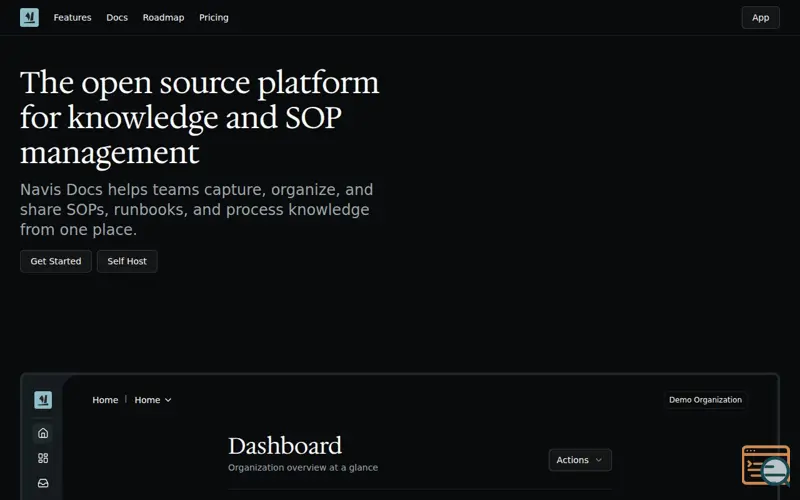The image size is (800, 500).
Task: Expand the Home breadcrumb dropdown
Action: pos(153,400)
